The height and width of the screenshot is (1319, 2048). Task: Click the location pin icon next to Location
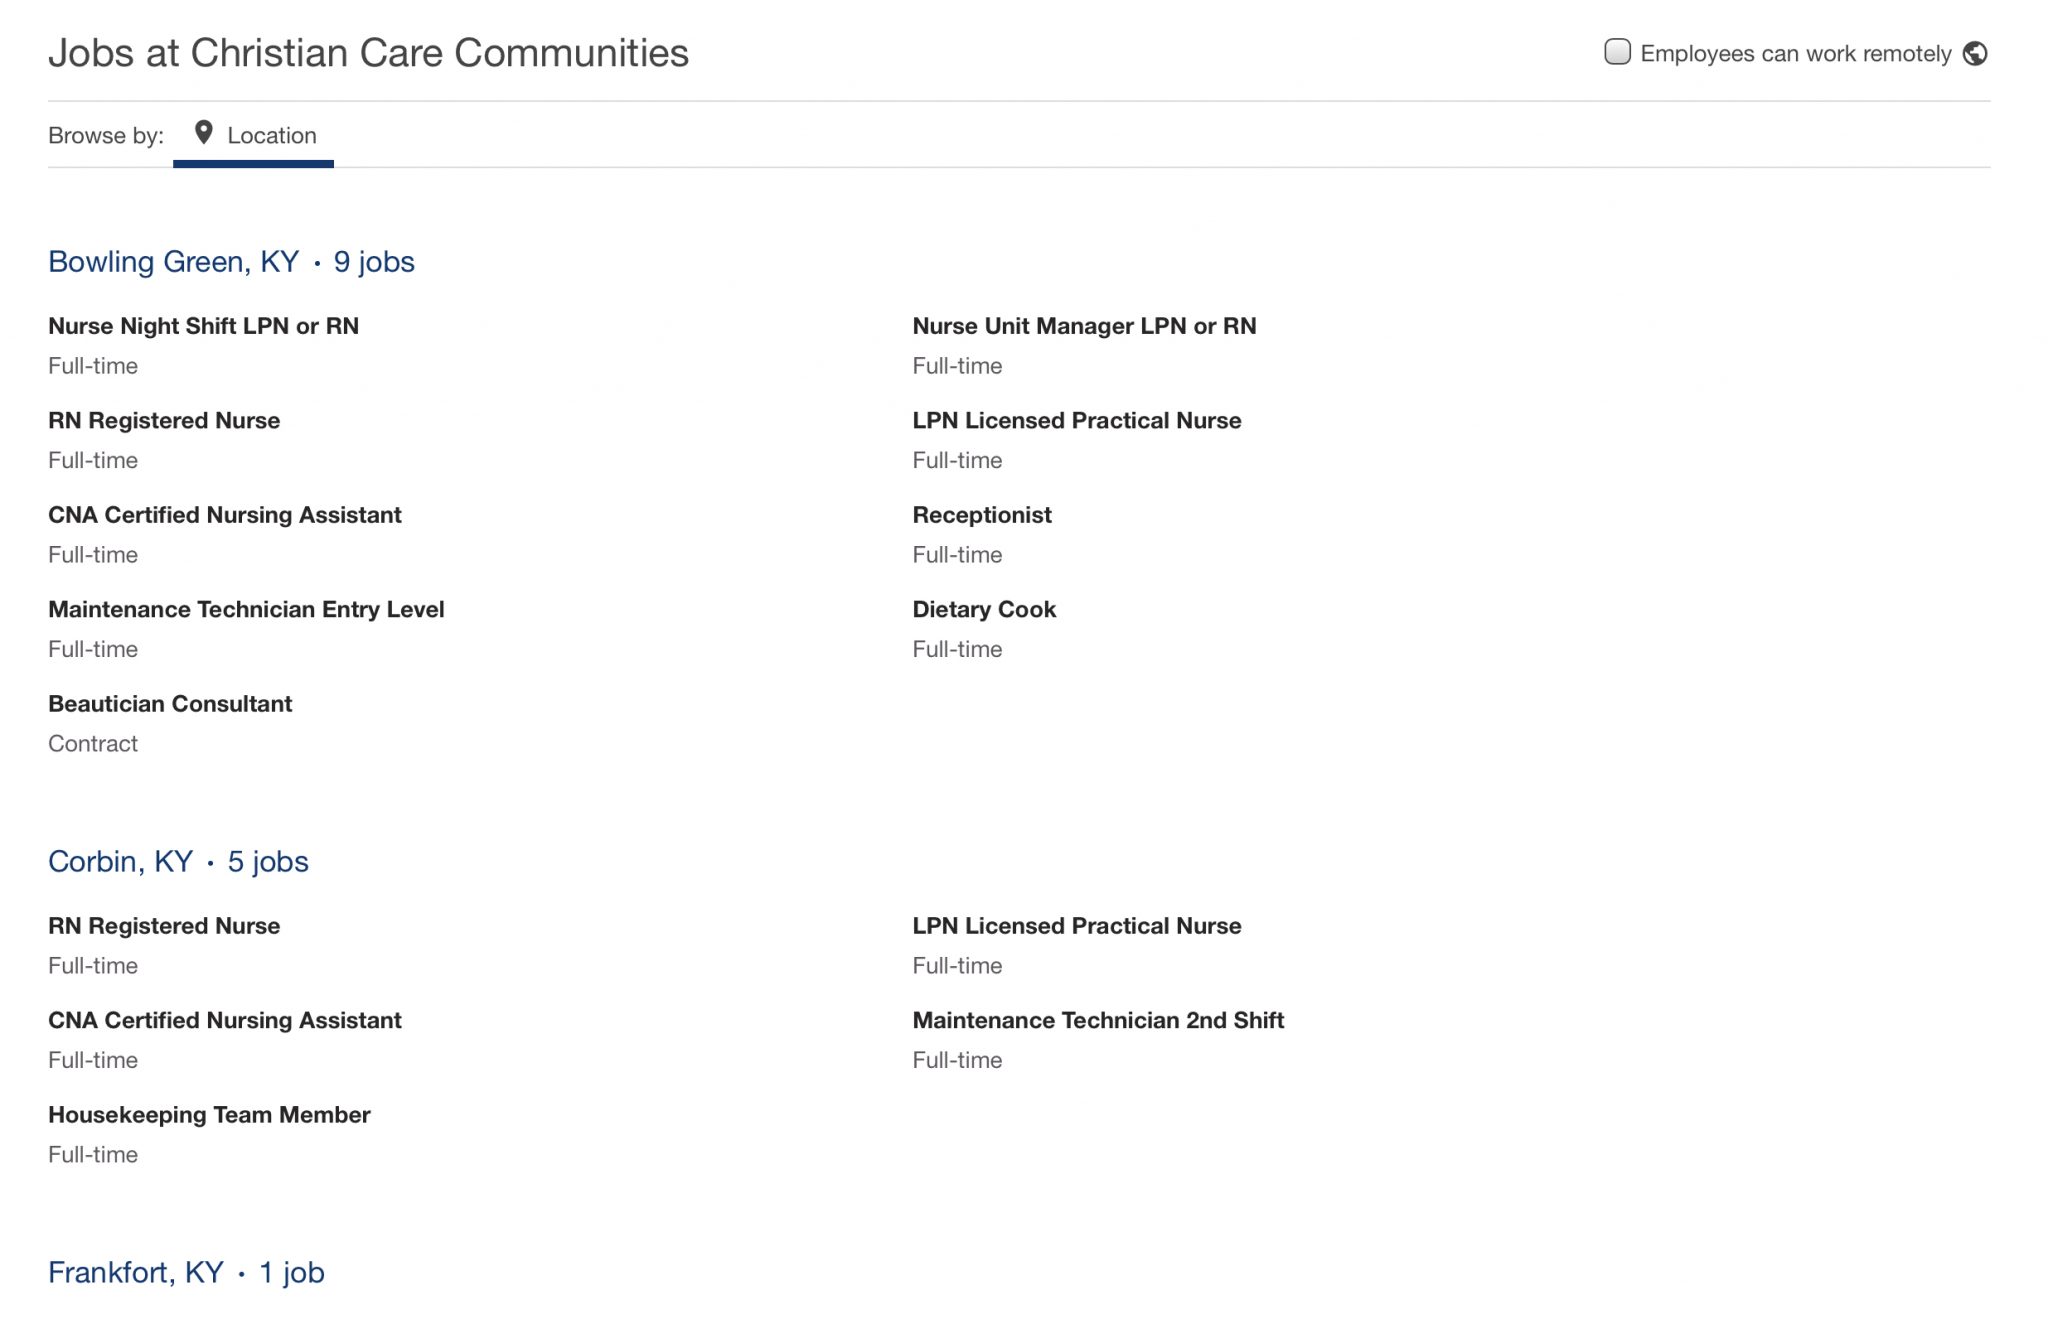click(205, 133)
